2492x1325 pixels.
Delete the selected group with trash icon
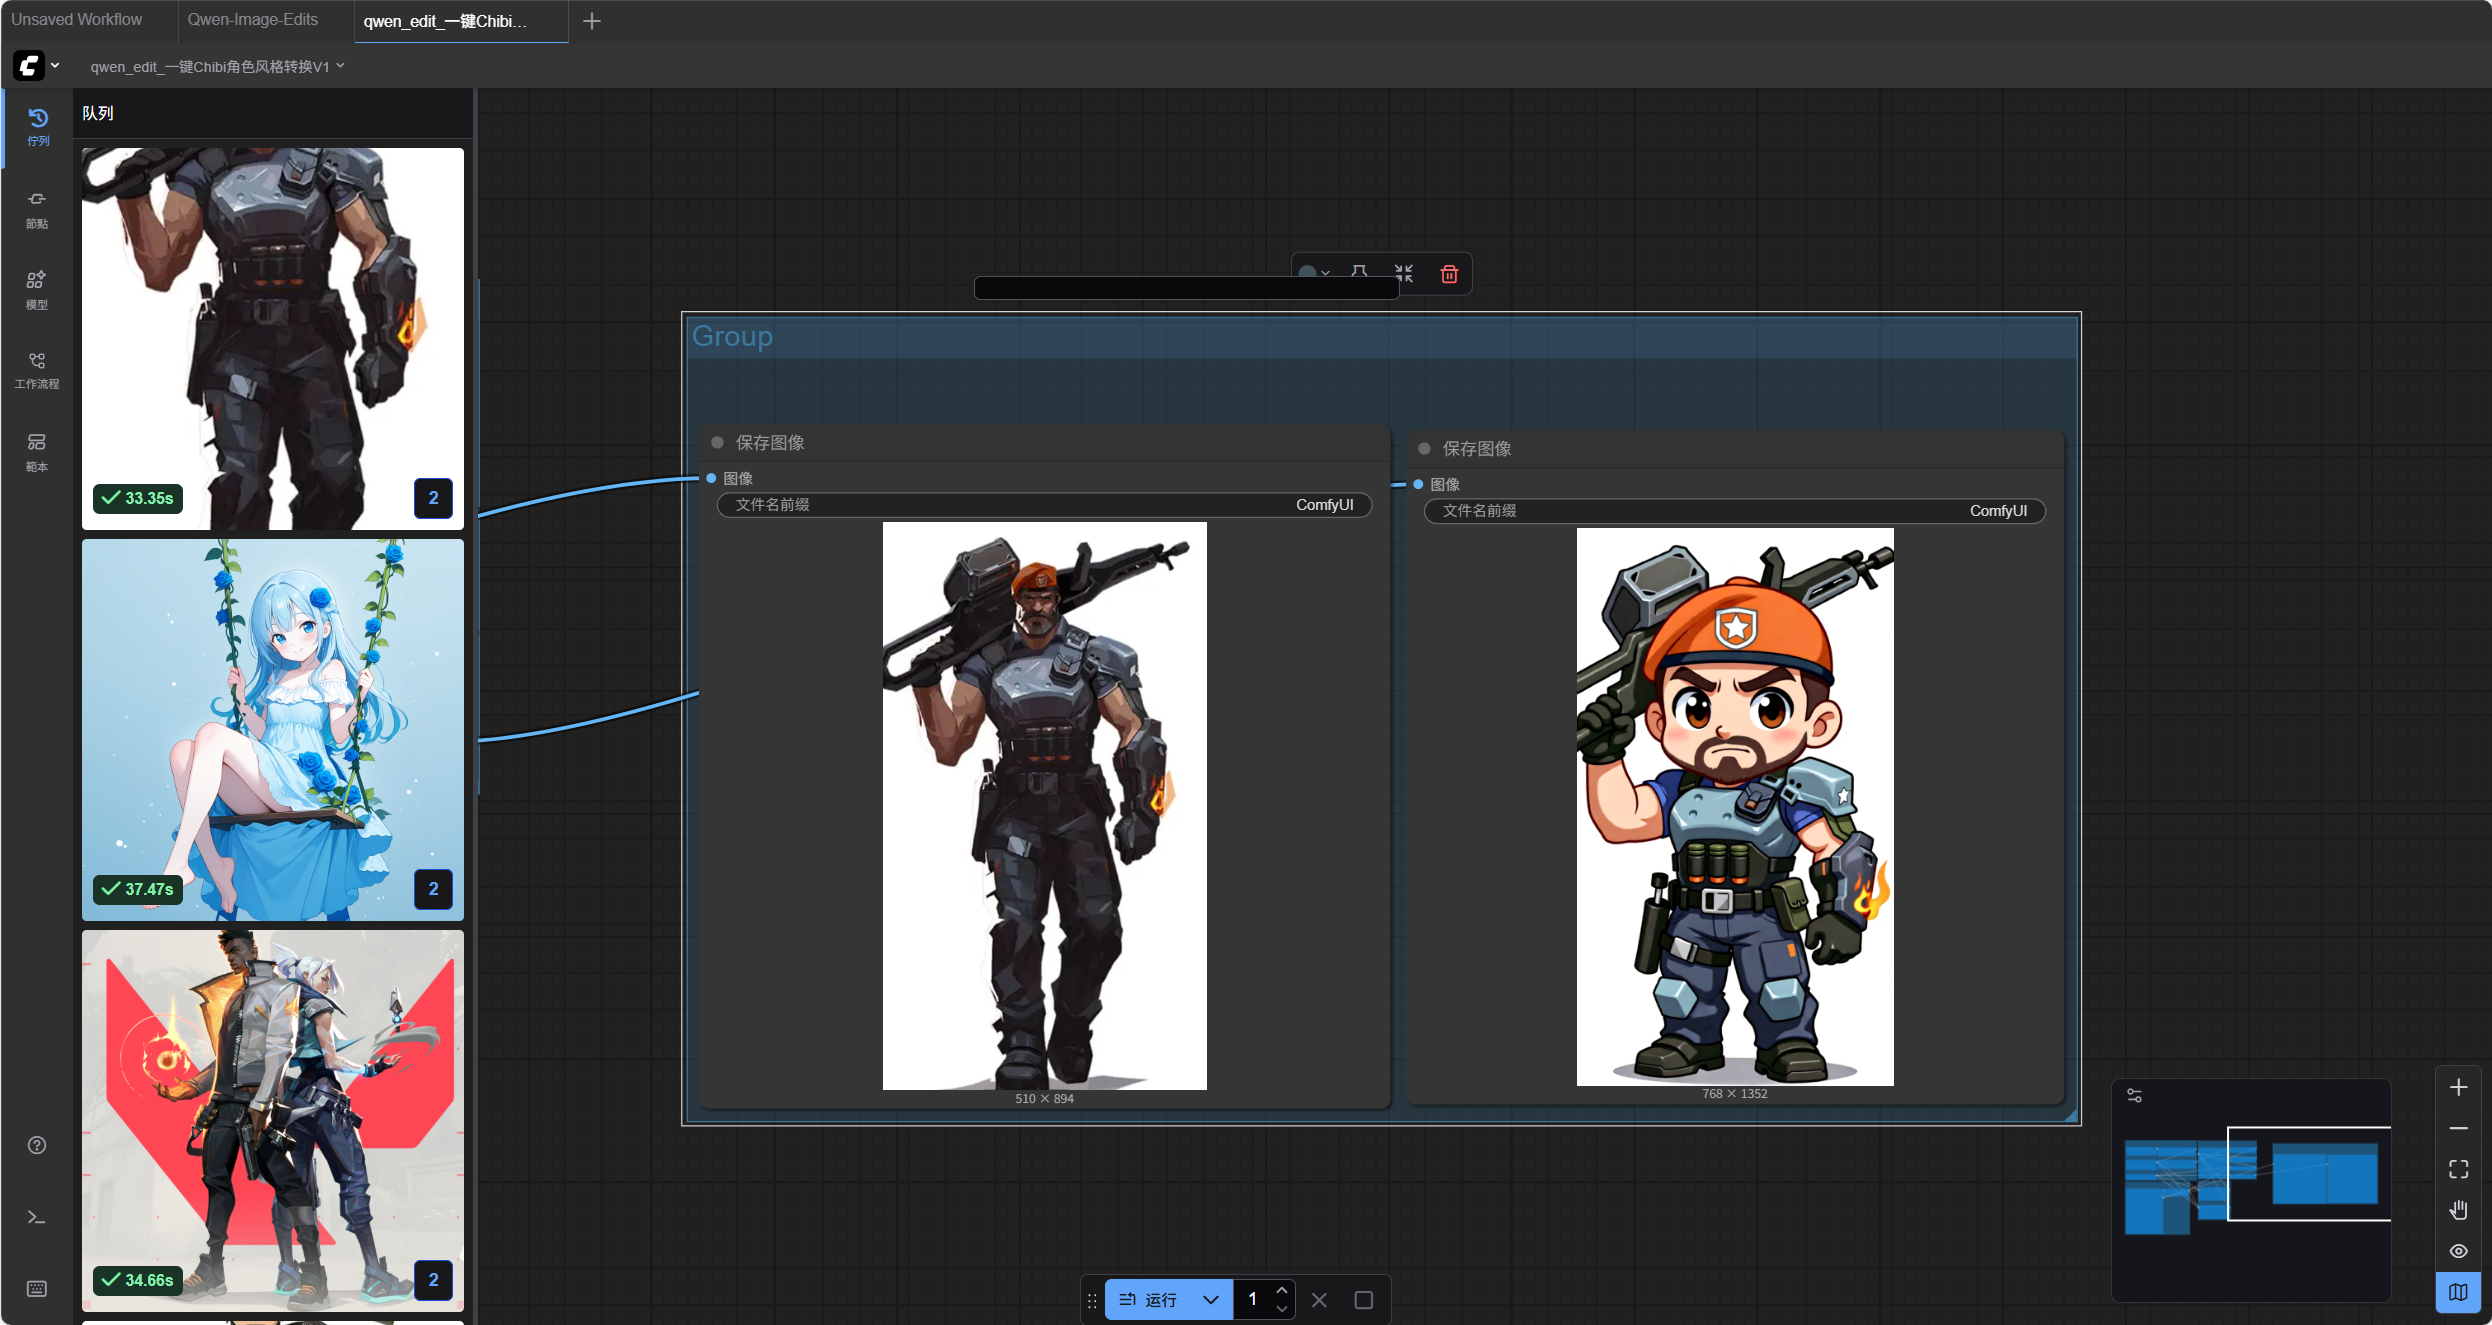[x=1448, y=274]
